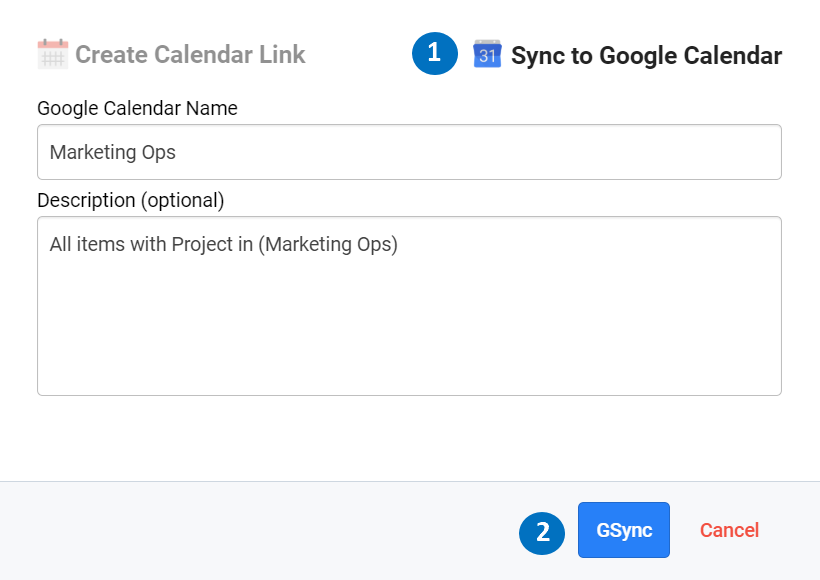Select the Sync to Google Calendar tab
Image resolution: width=820 pixels, height=580 pixels.
point(646,55)
